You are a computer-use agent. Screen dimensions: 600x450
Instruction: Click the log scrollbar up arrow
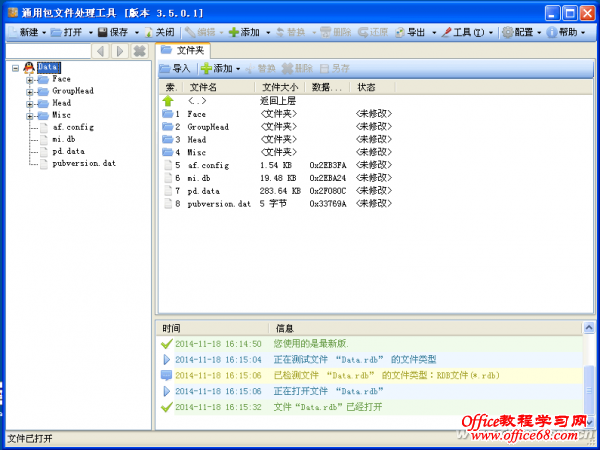(589, 328)
